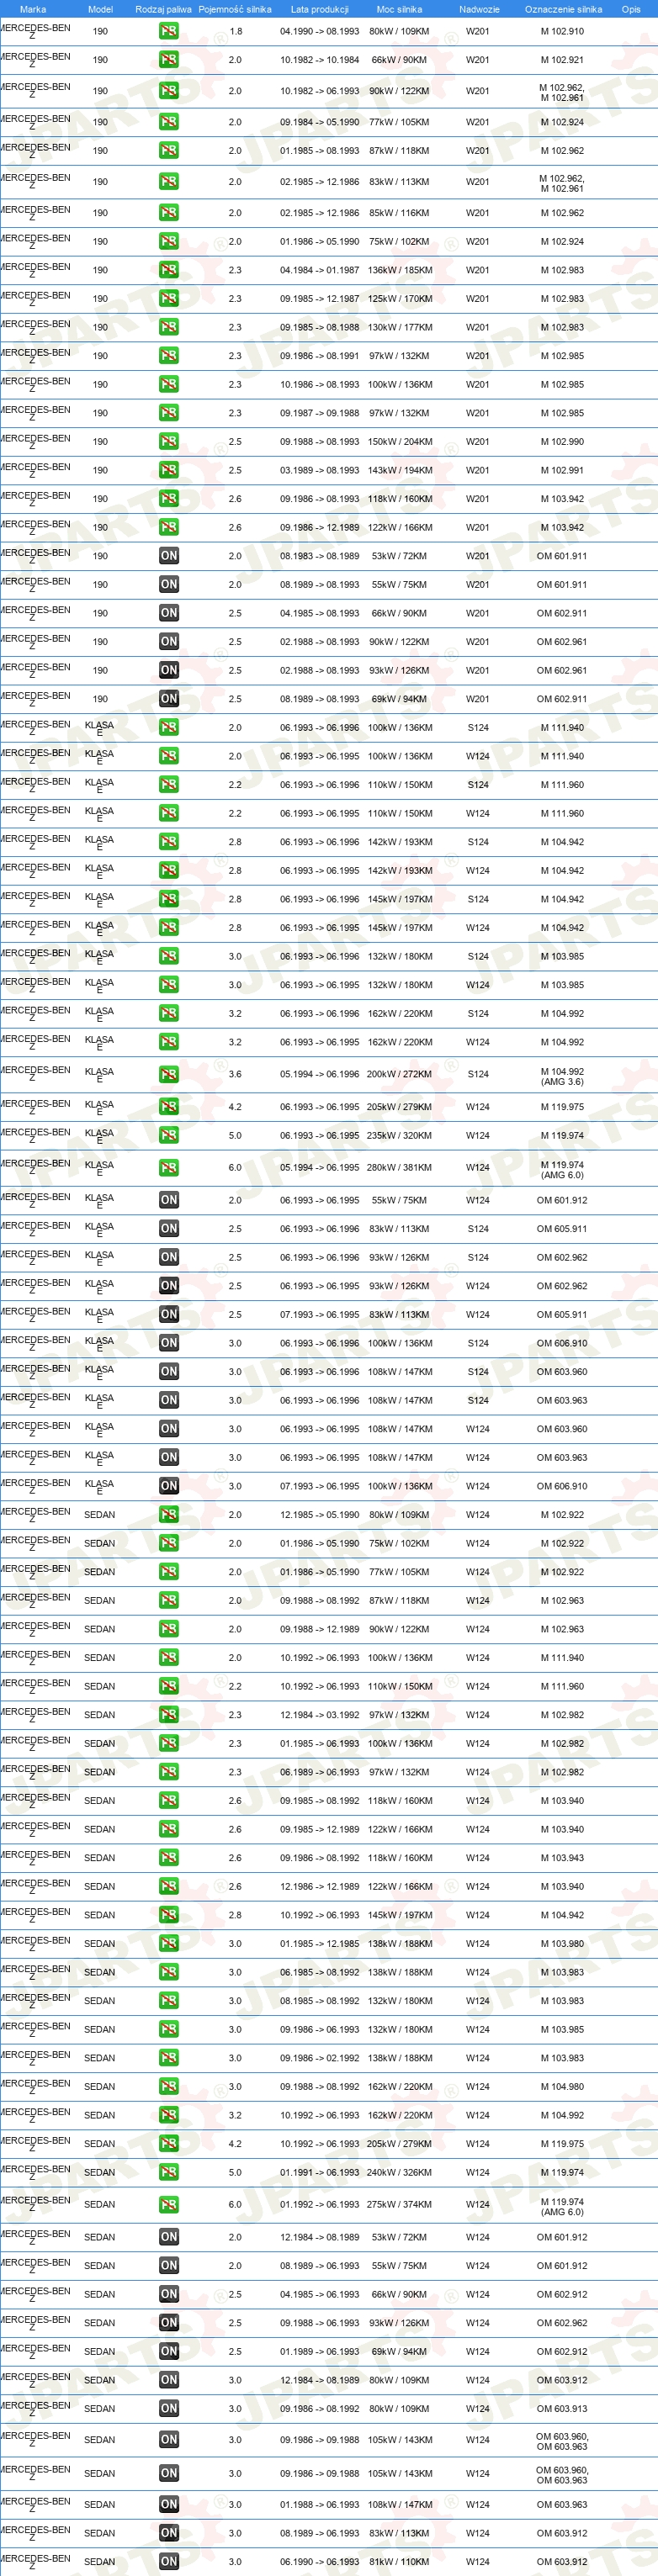Click the PB icon in the M 104.980 row
Screen dimensions: 658x2576
tap(169, 2087)
